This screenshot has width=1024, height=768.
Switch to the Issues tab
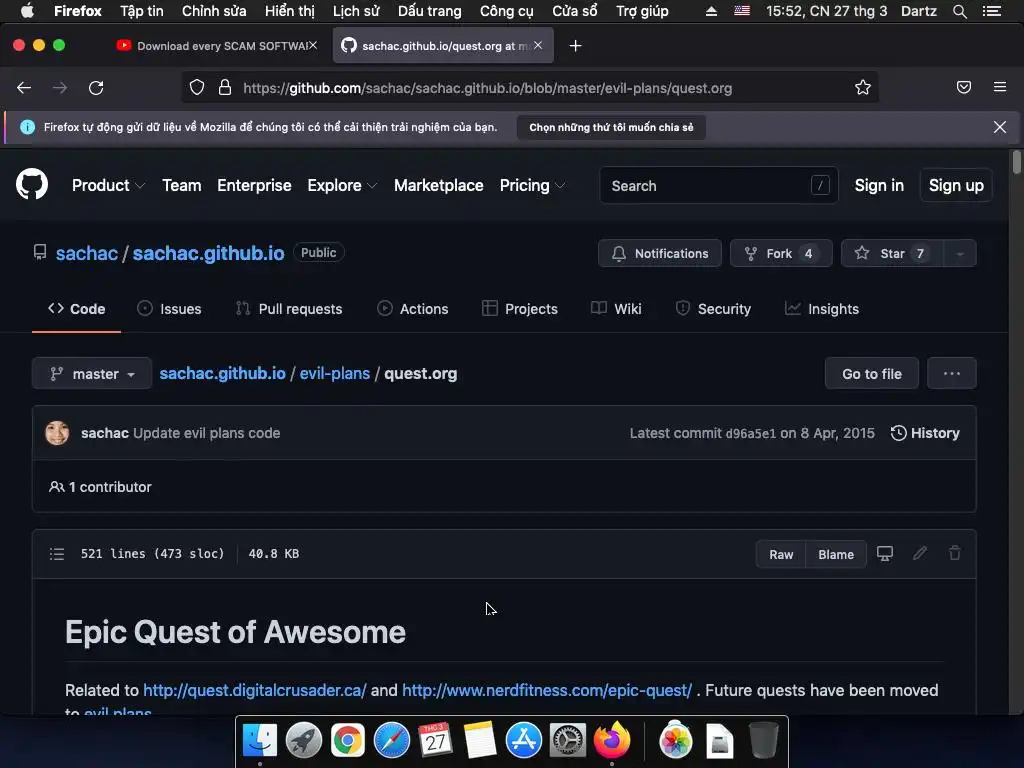169,309
